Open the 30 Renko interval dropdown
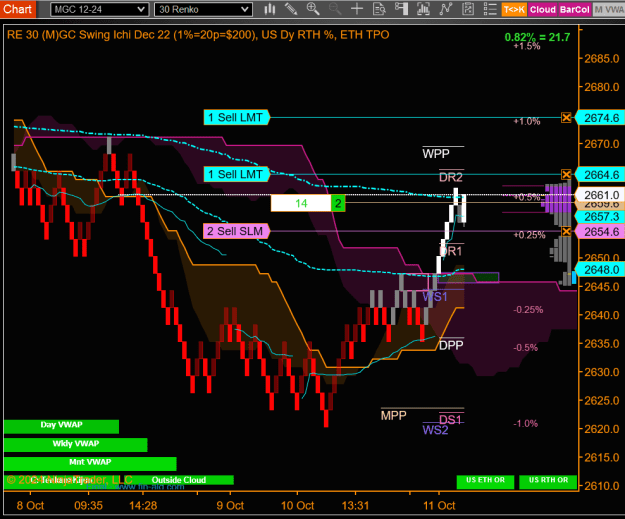The height and width of the screenshot is (519, 625). (203, 10)
